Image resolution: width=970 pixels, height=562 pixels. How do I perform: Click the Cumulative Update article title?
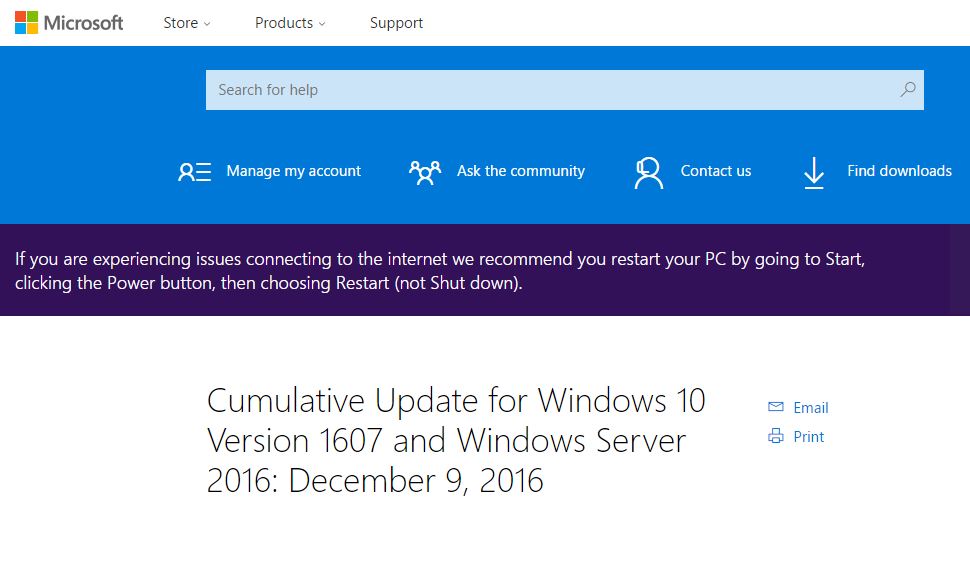pyautogui.click(x=456, y=440)
